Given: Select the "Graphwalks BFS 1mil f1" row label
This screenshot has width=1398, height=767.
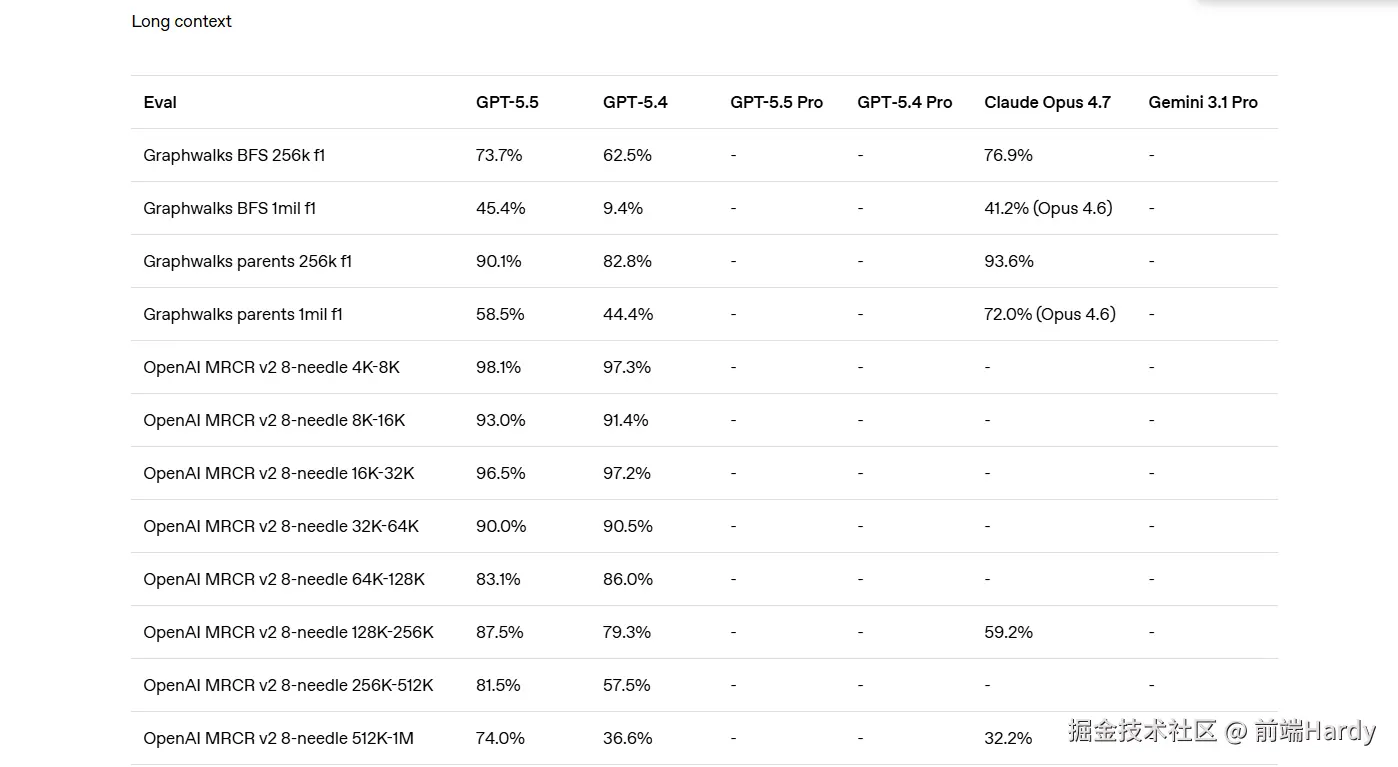Looking at the screenshot, I should pos(230,208).
